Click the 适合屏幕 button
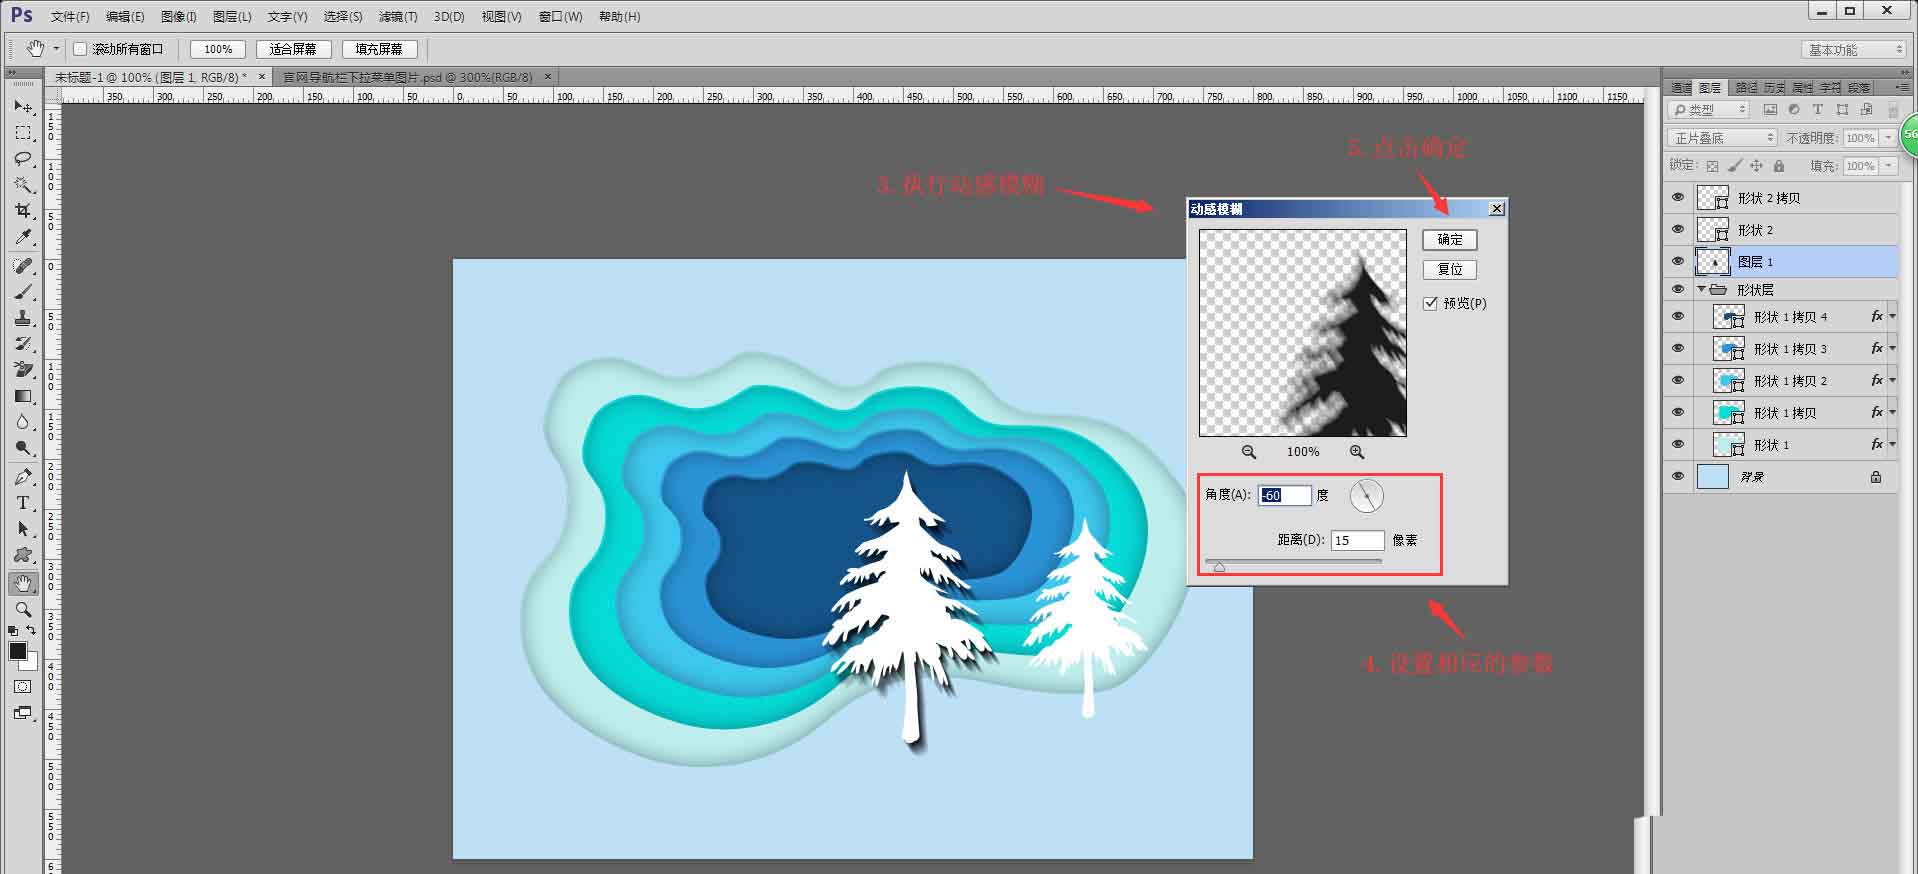 293,49
